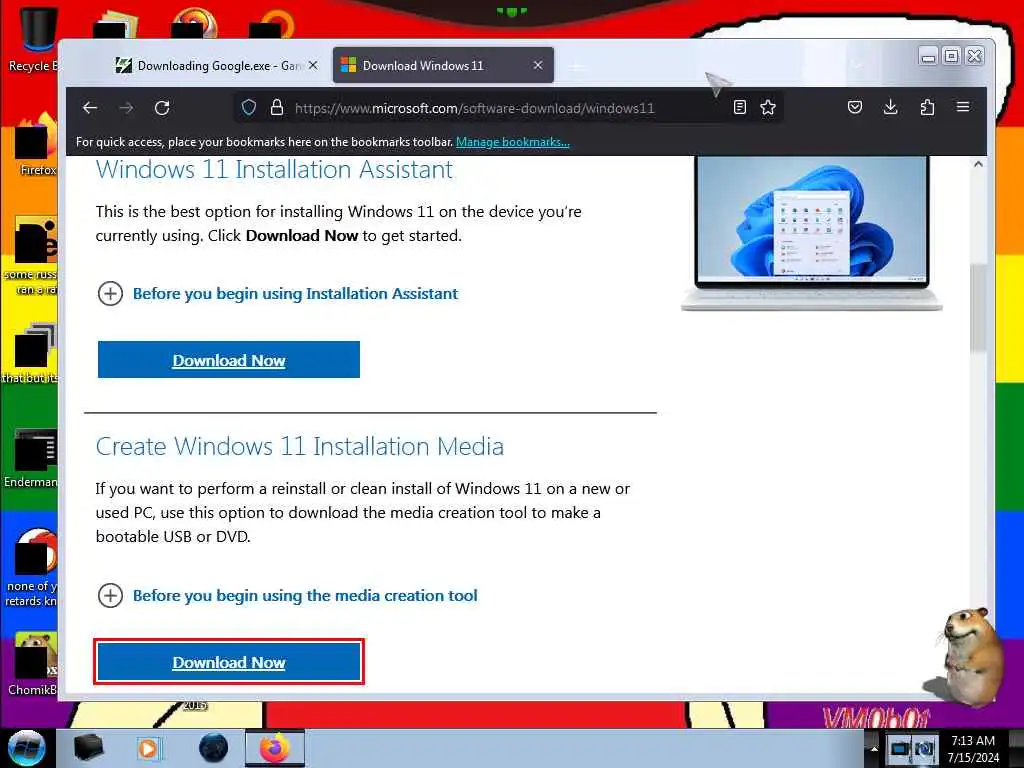Click the forward navigation arrow
1024x768 pixels.
(126, 108)
